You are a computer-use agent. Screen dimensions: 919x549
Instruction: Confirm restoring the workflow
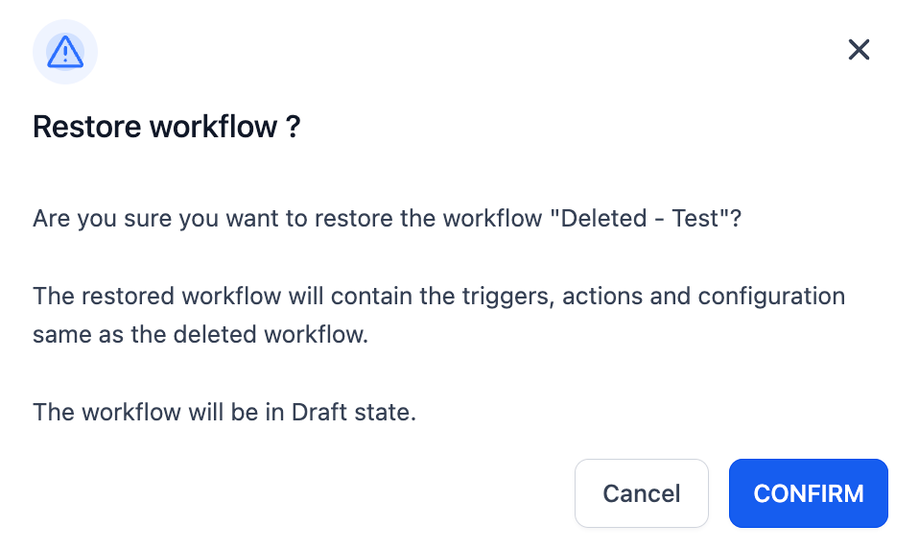coord(808,493)
